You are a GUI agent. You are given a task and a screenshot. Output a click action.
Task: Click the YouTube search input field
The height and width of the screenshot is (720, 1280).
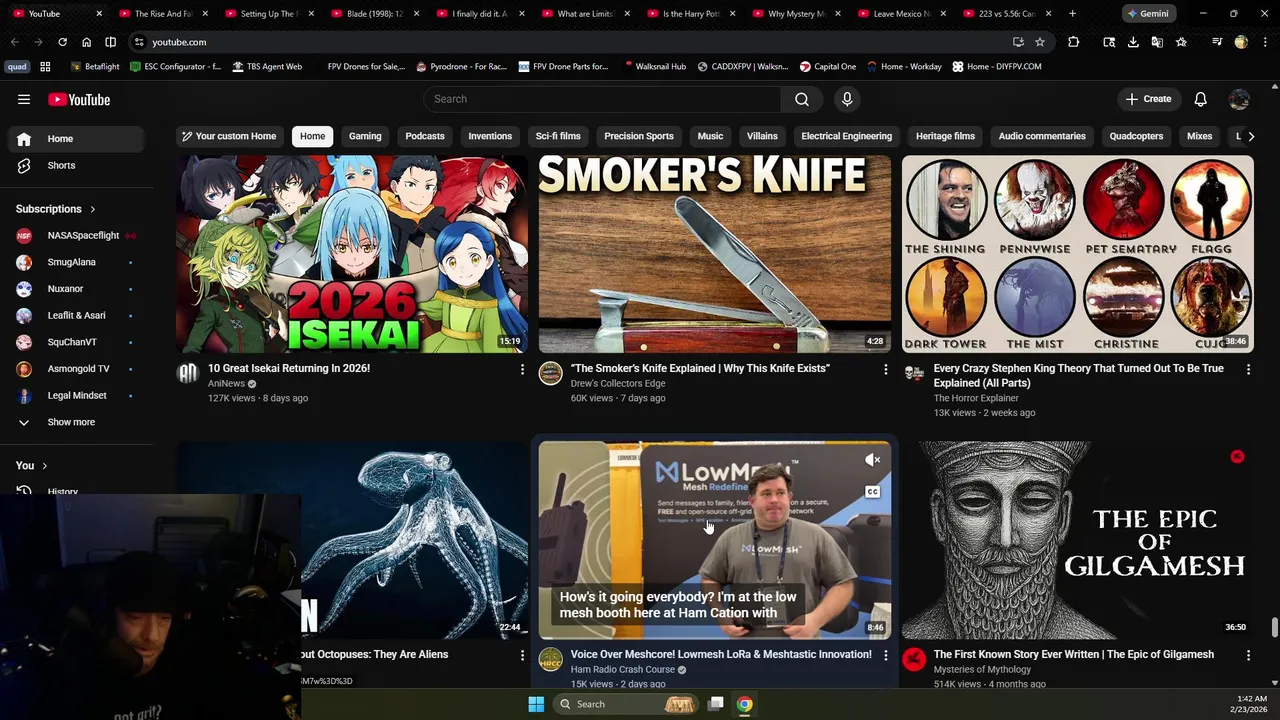pyautogui.click(x=602, y=99)
